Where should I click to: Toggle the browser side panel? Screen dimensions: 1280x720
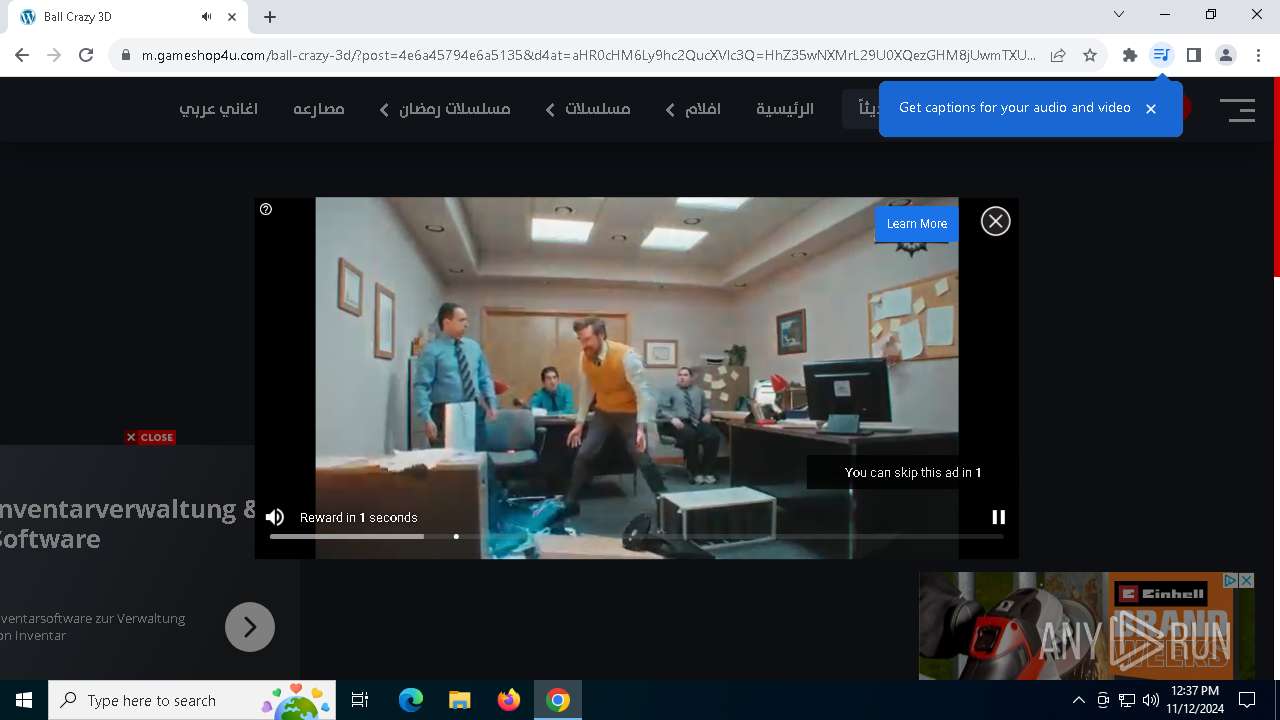click(1194, 55)
